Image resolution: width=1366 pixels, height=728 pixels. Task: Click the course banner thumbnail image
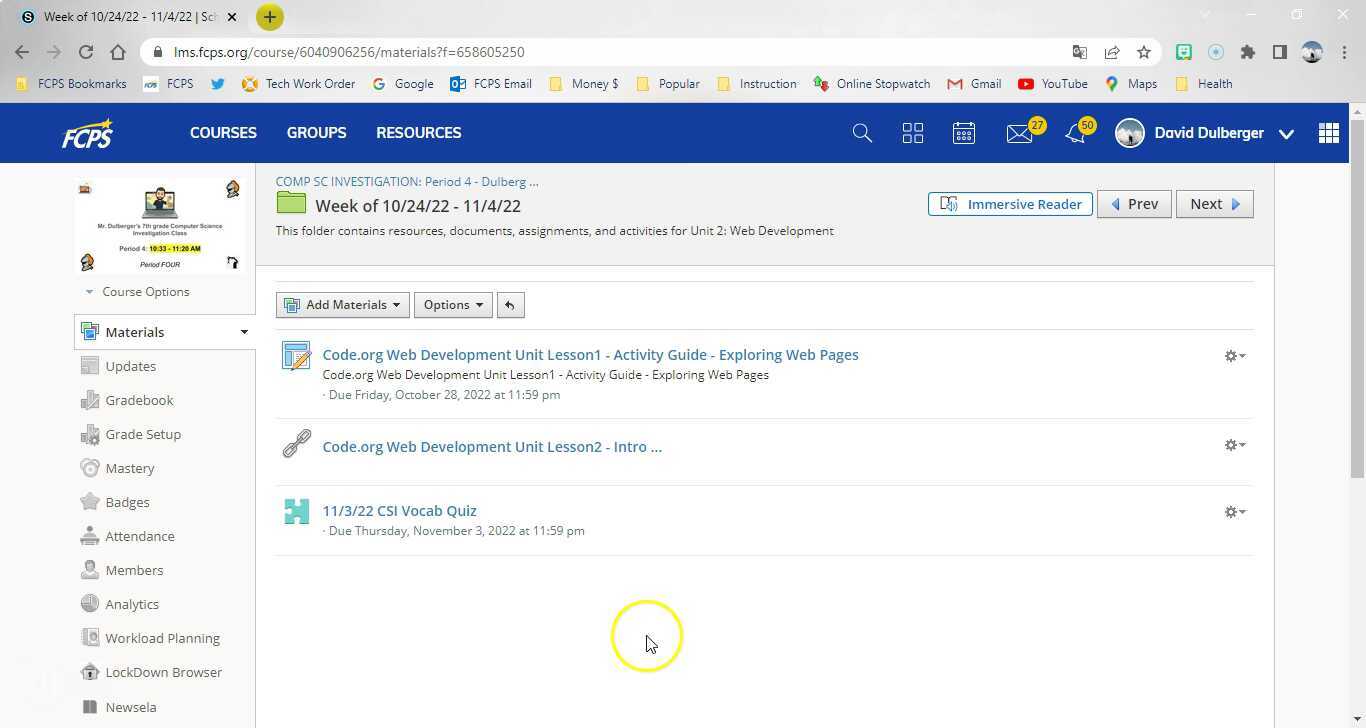[160, 225]
